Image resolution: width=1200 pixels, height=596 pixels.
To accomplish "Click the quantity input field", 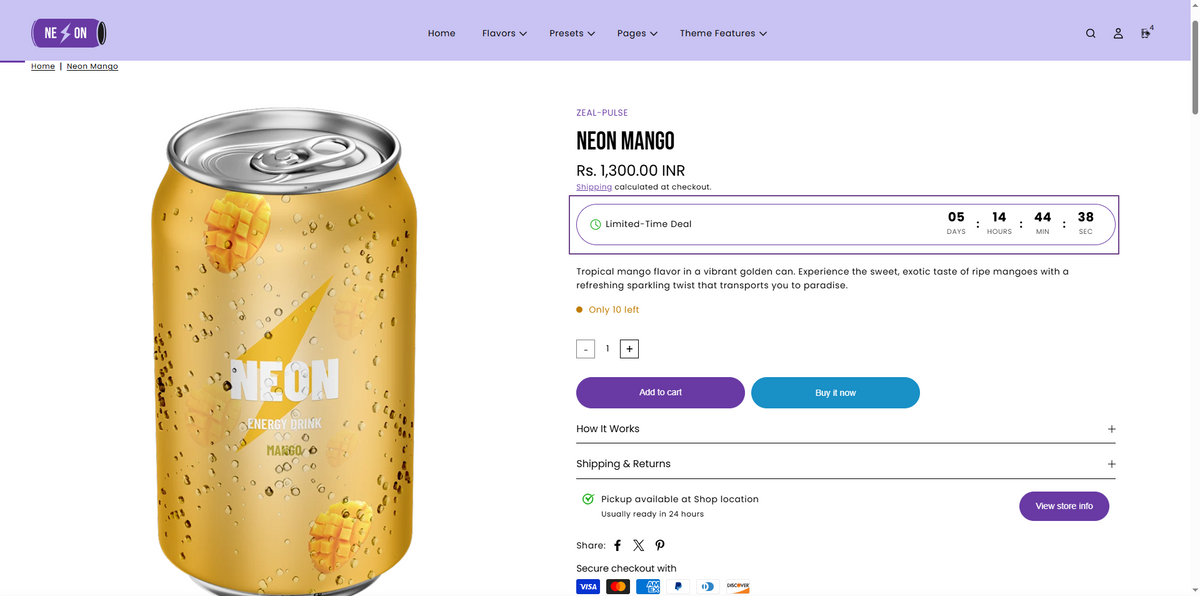I will (x=607, y=349).
